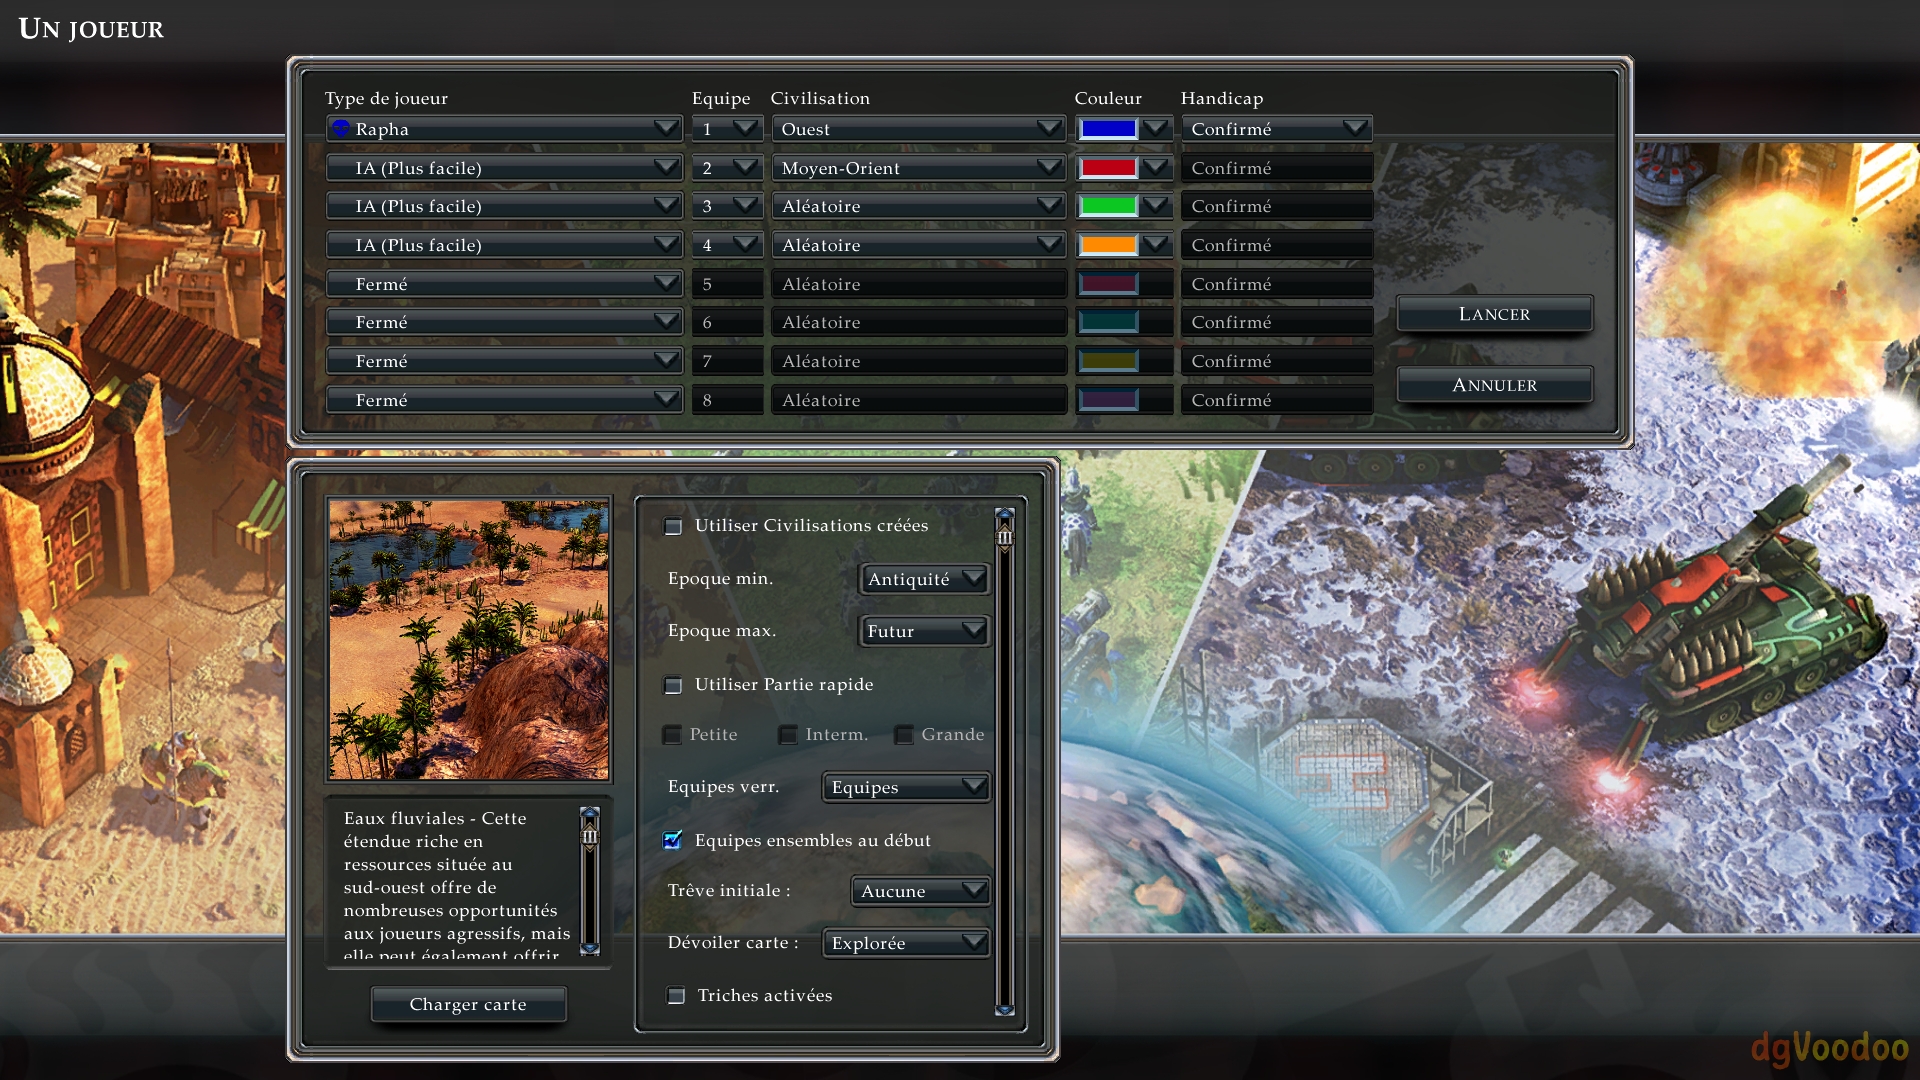This screenshot has width=1920, height=1080.
Task: Open the team 3 dropdown
Action: tap(727, 206)
